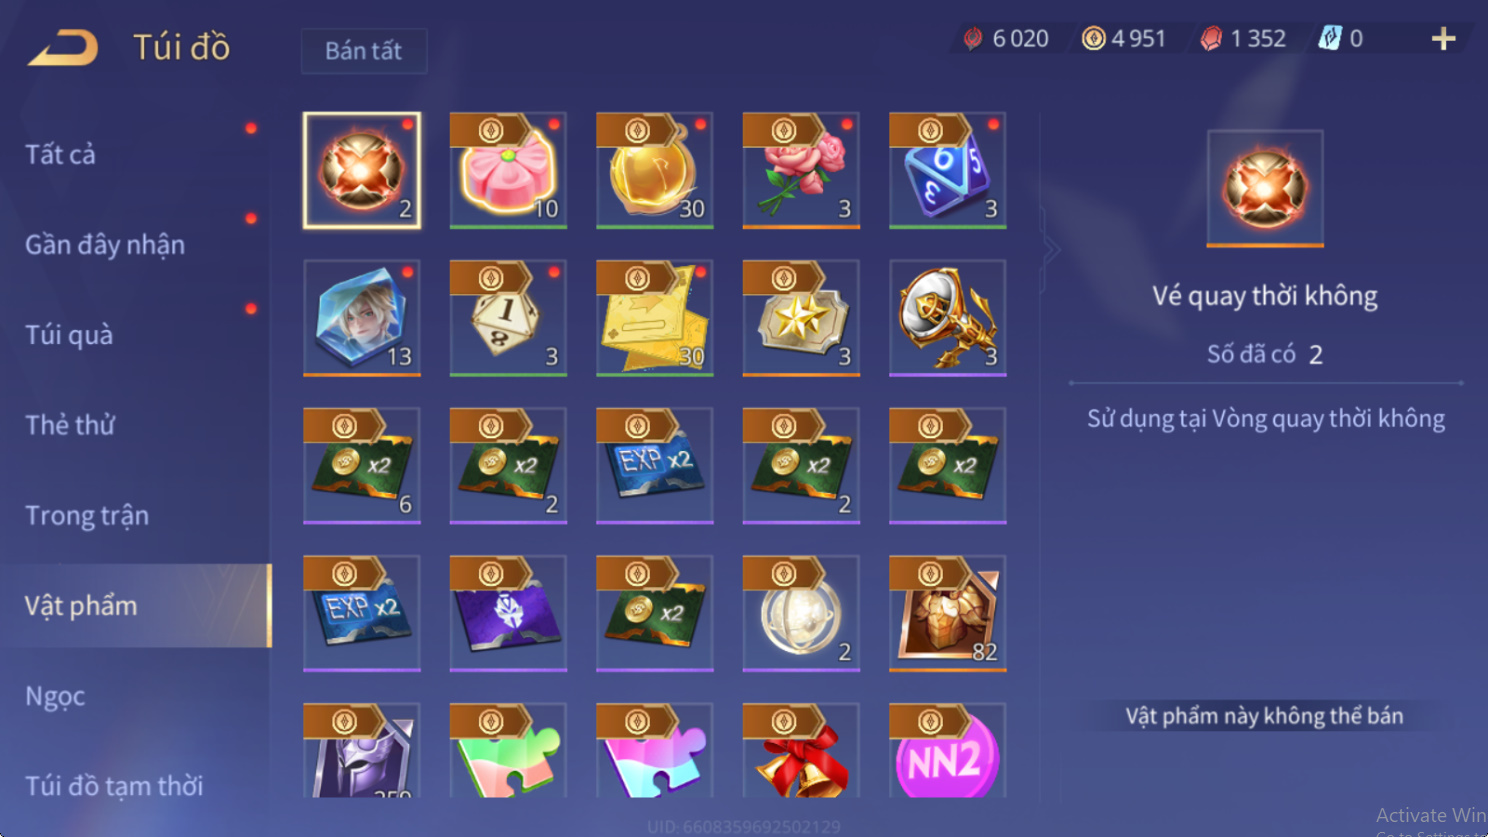Select the blue dice item
The width and height of the screenshot is (1488, 837).
click(947, 170)
